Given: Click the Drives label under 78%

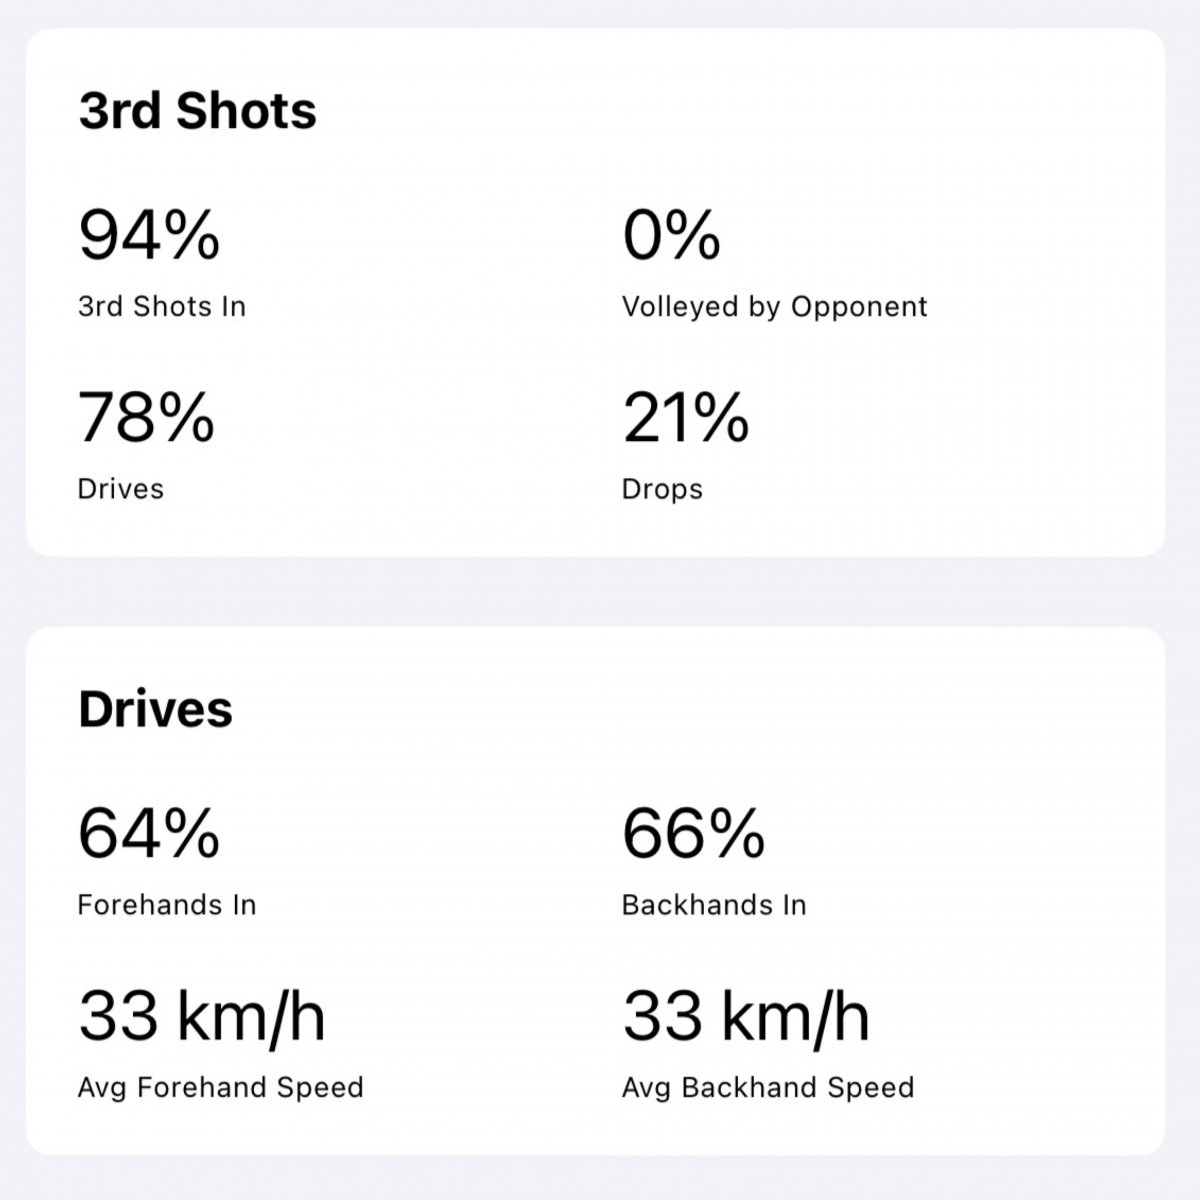Looking at the screenshot, I should (x=121, y=489).
